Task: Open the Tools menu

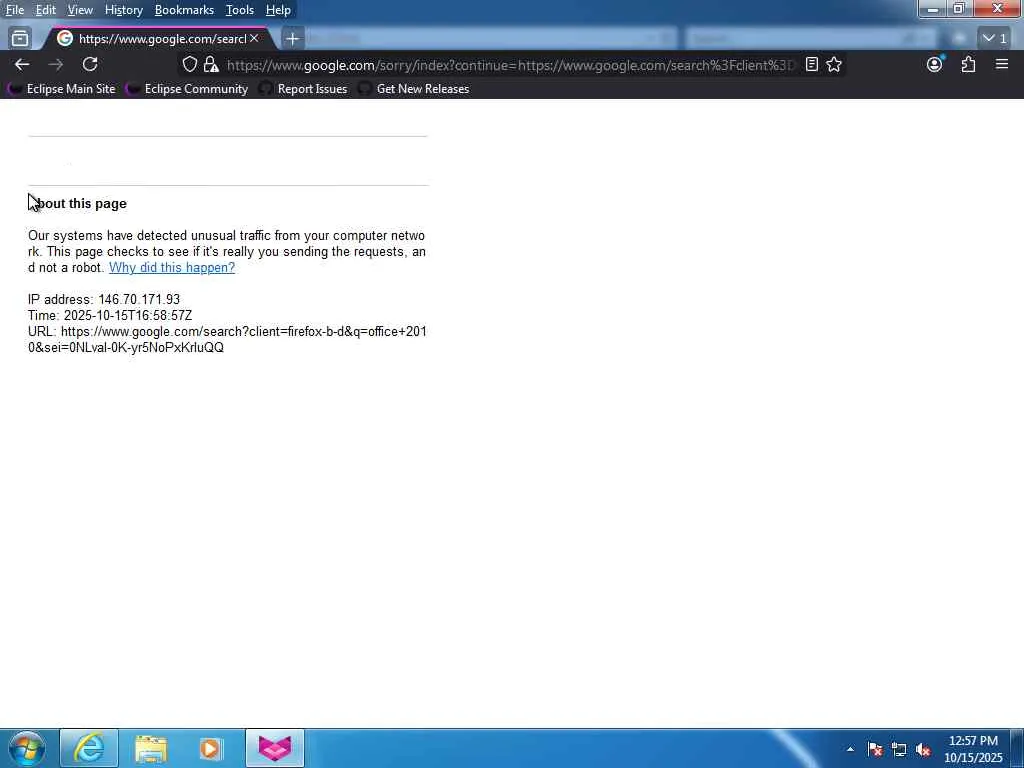Action: tap(240, 10)
